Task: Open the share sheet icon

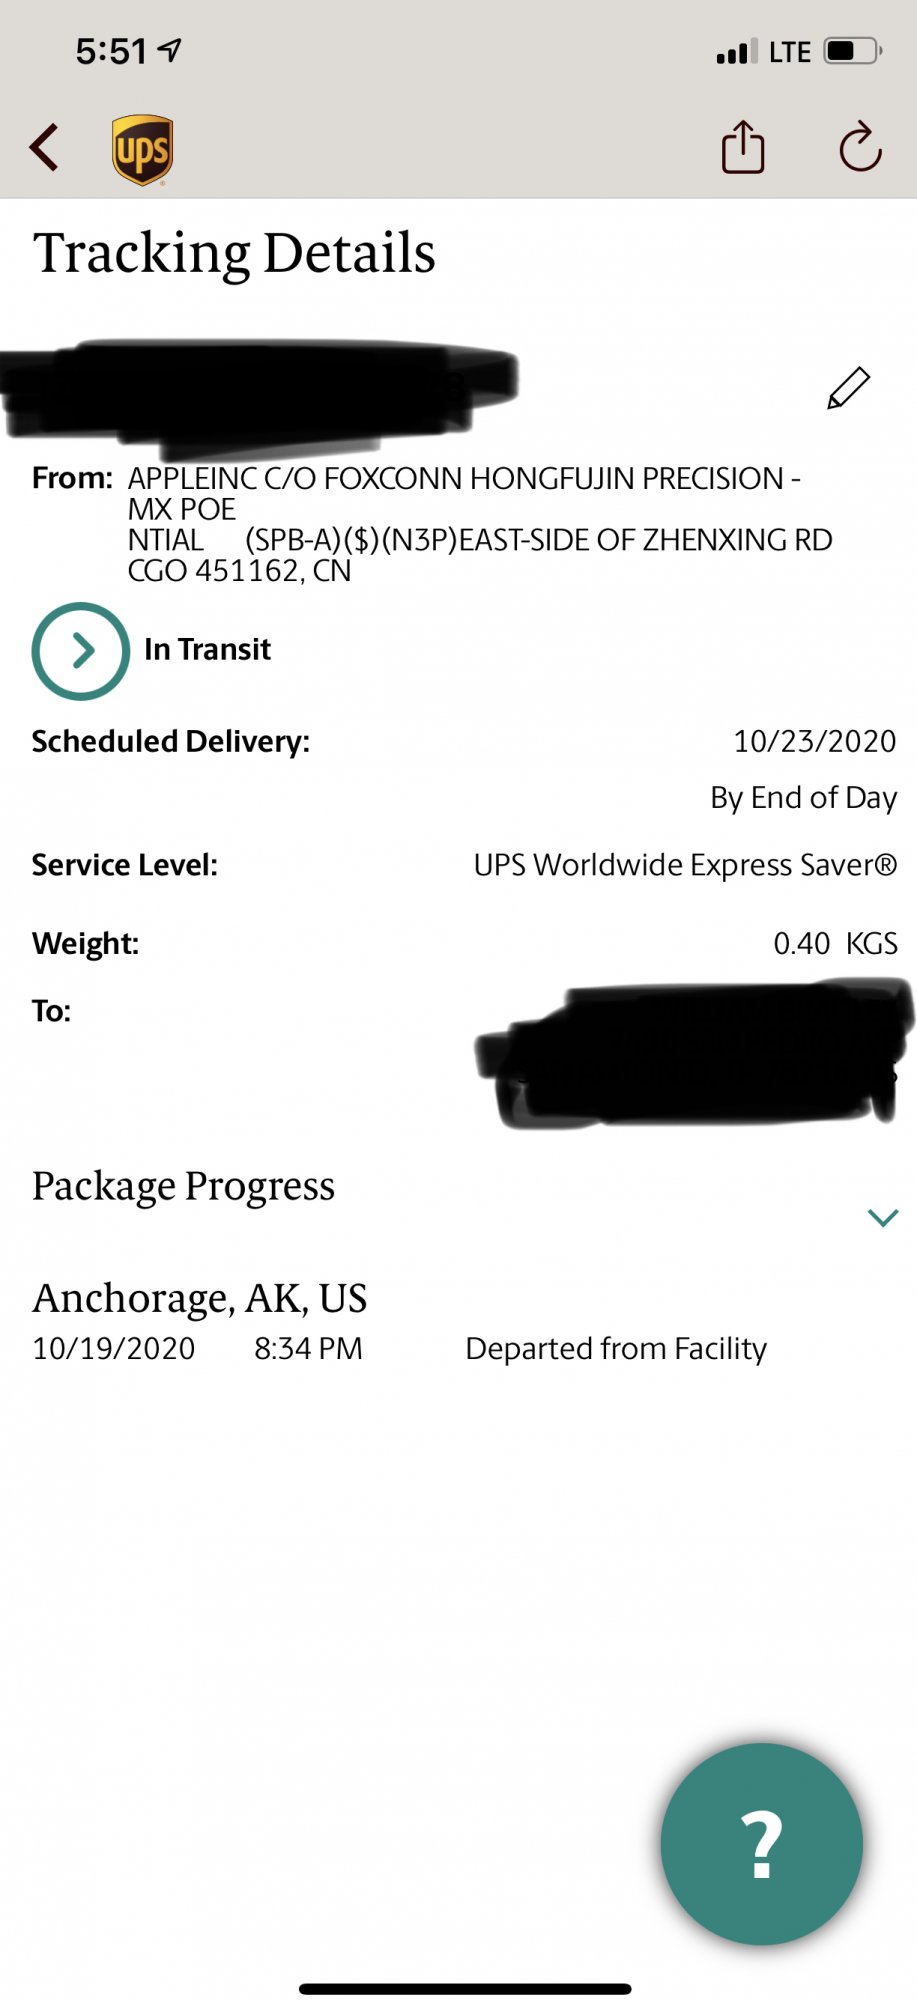Action: click(x=743, y=147)
